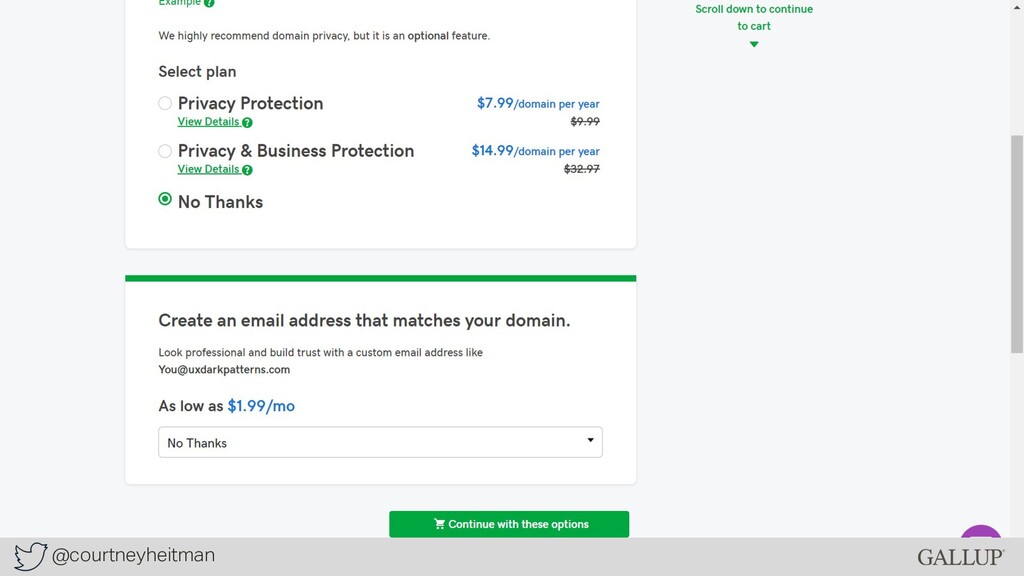Click the page vertical scrollbar thumb
This screenshot has height=576, width=1024.
tap(1017, 244)
